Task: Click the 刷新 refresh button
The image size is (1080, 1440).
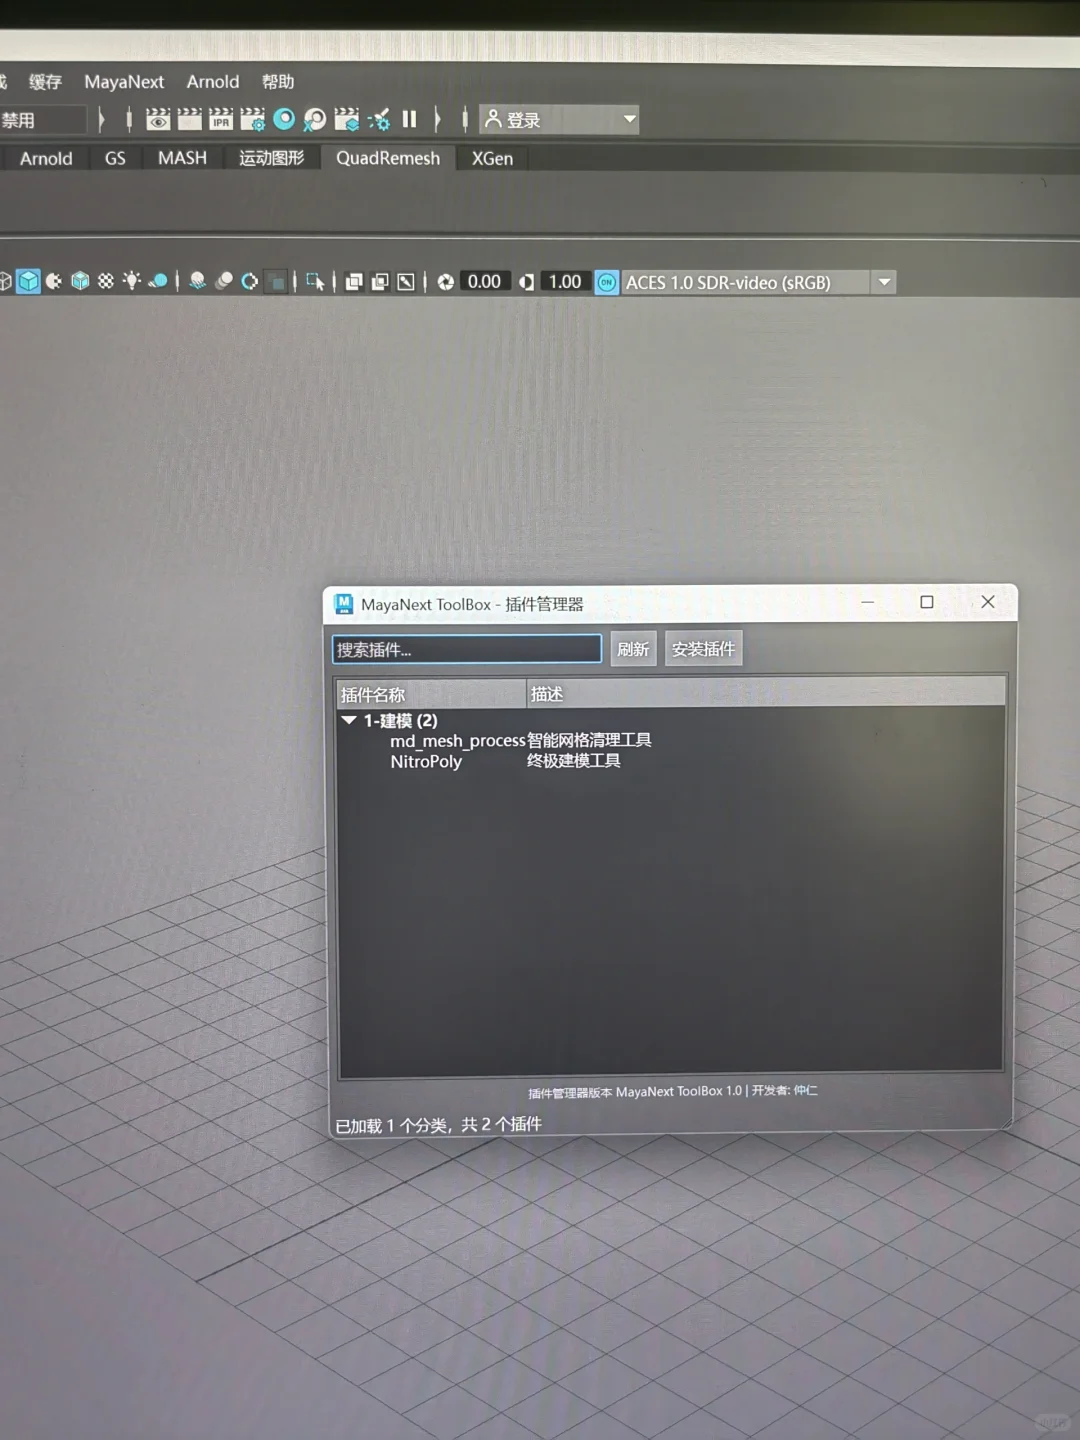Action: pos(633,648)
